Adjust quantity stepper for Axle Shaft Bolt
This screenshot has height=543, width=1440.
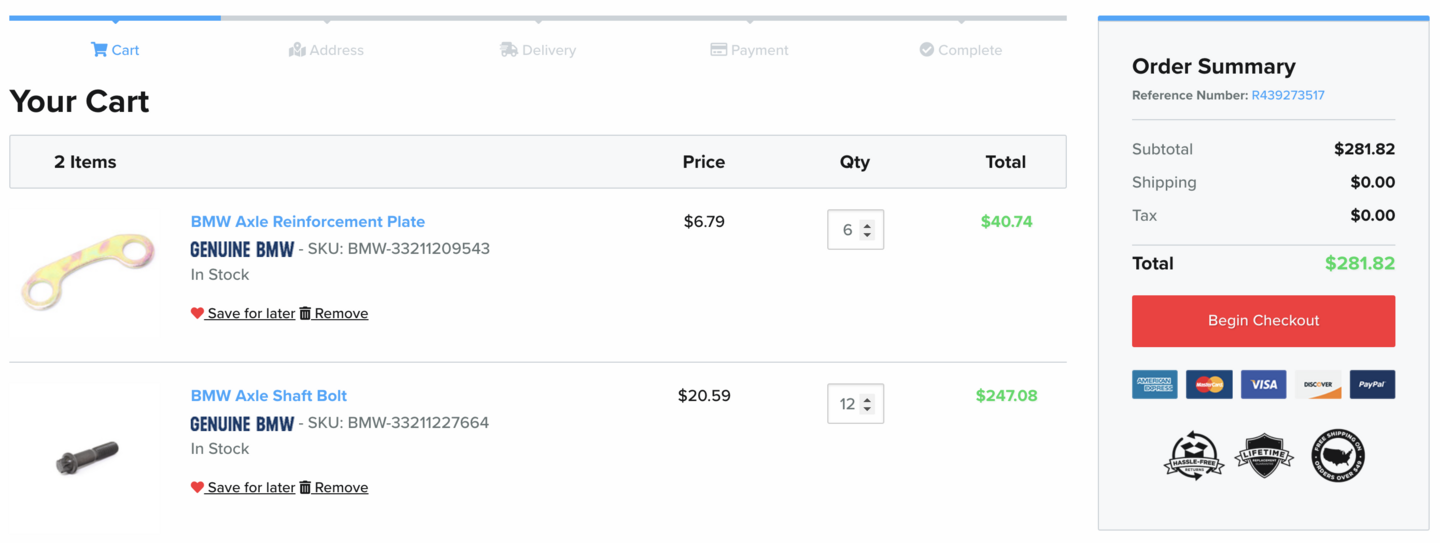867,404
